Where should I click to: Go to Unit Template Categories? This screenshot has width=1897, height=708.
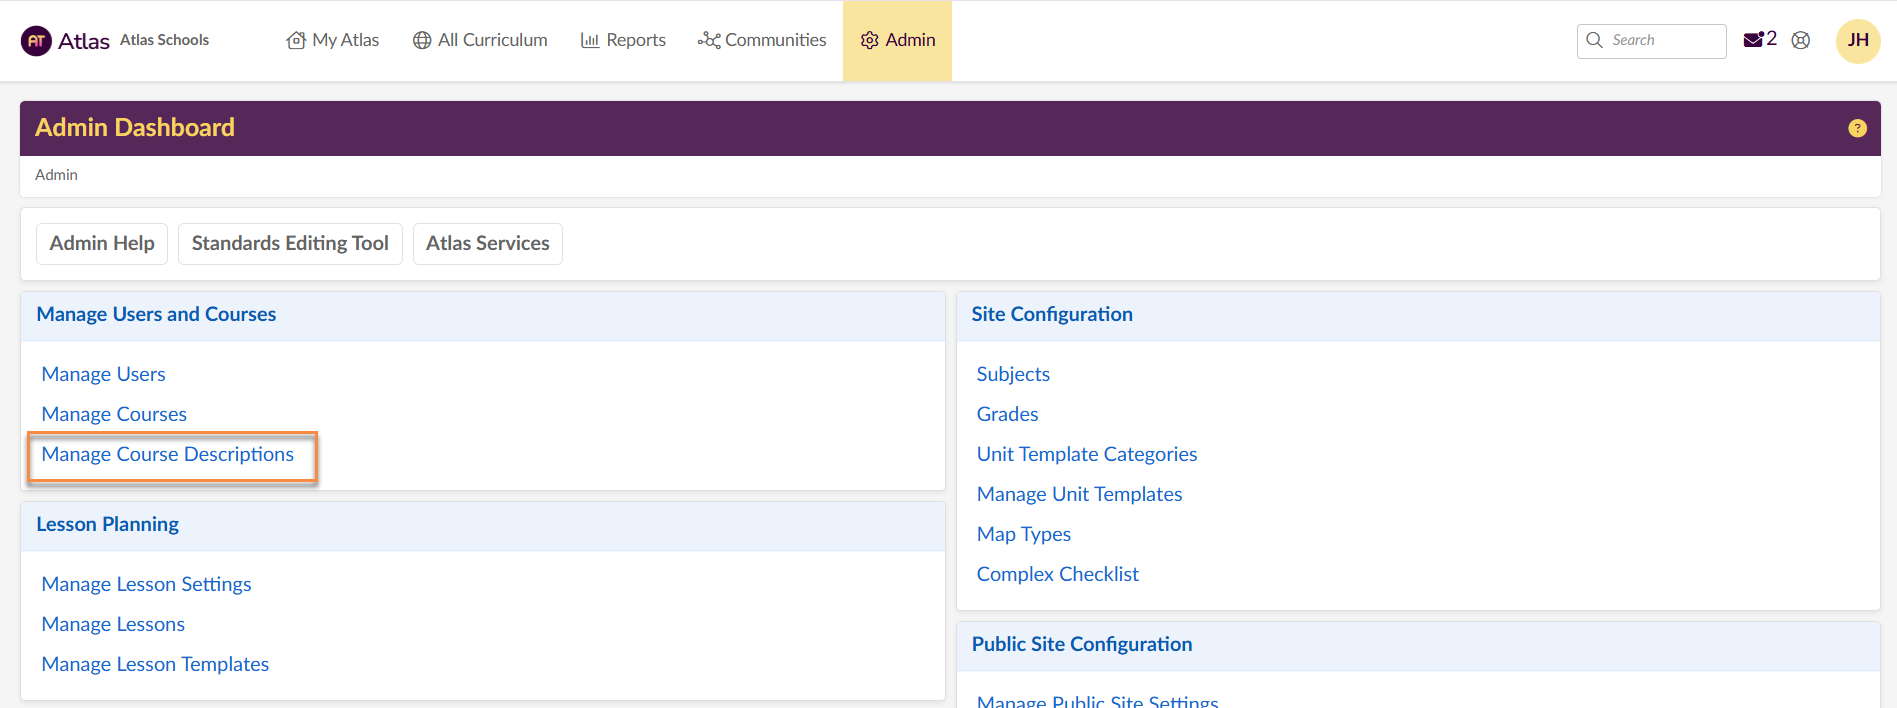(x=1087, y=454)
